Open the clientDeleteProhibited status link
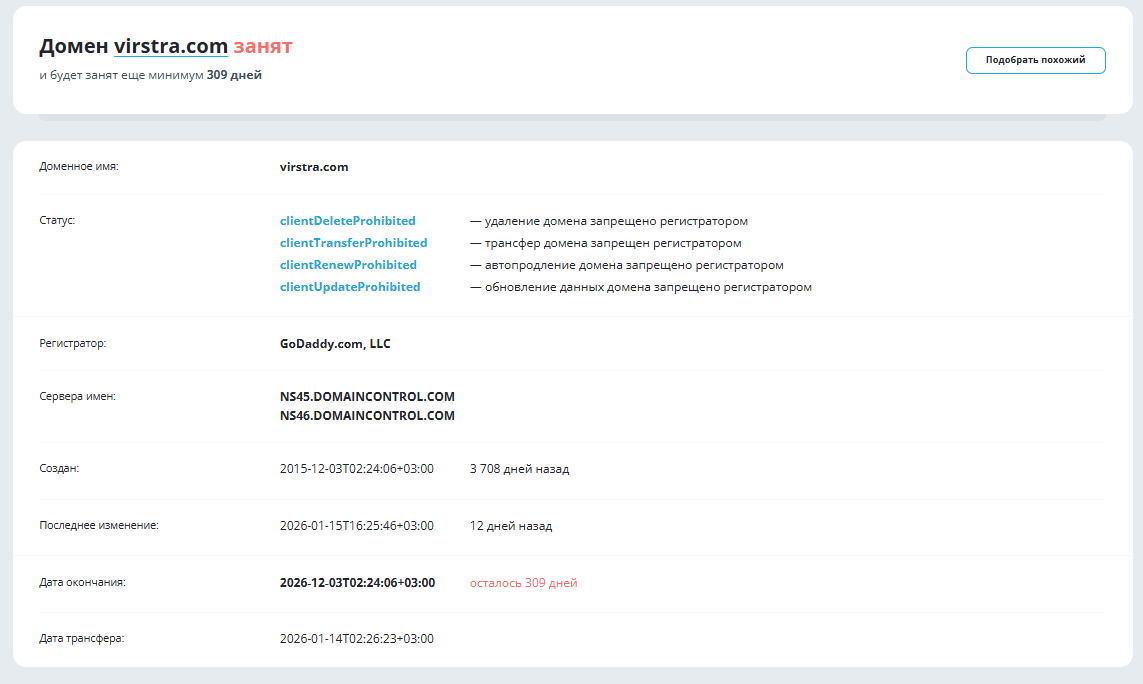 tap(348, 221)
